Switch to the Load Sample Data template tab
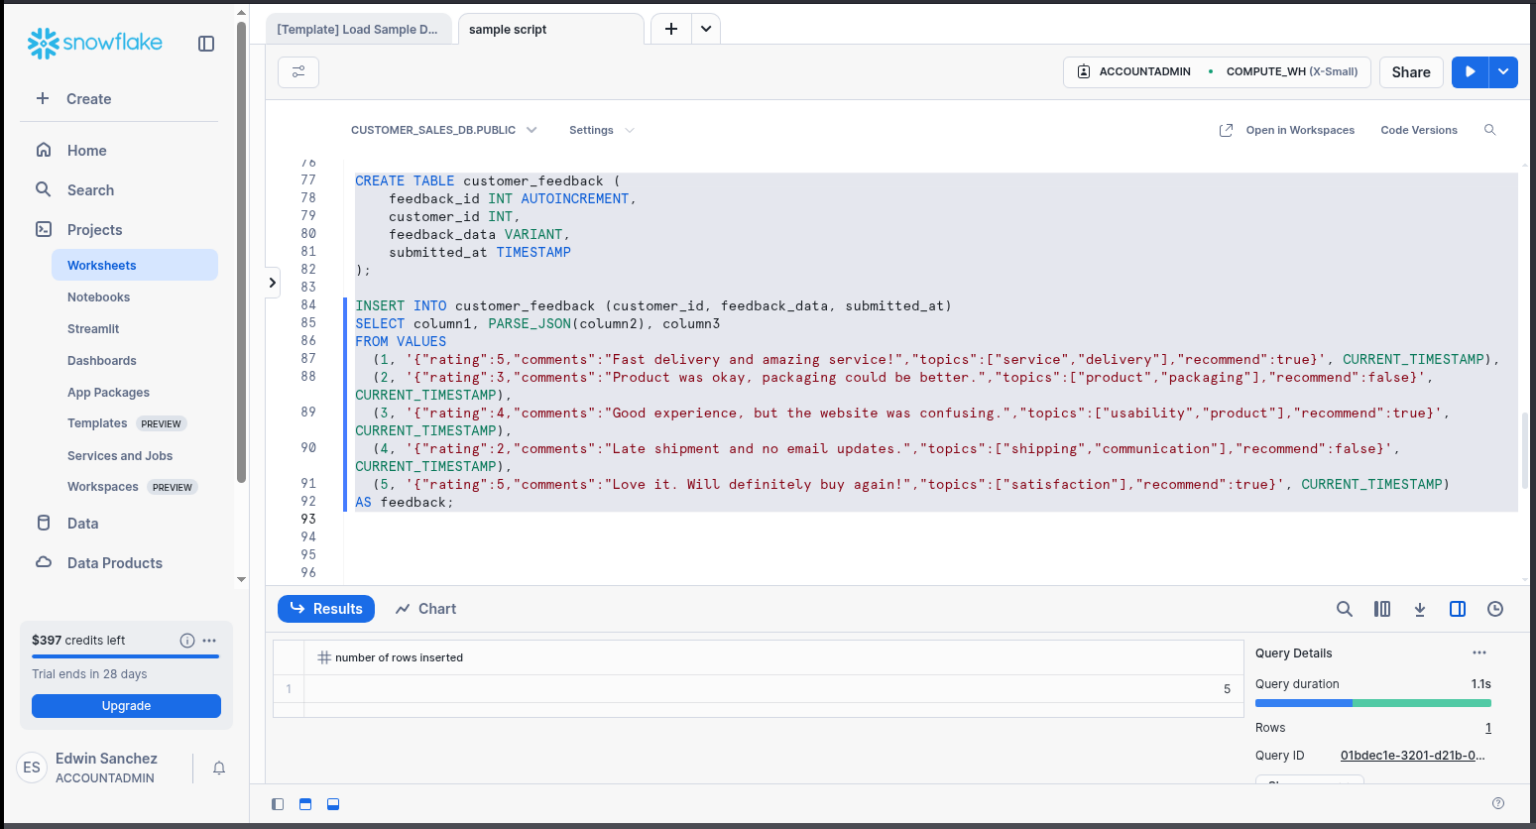Screen dimensions: 1536x829 coord(357,29)
